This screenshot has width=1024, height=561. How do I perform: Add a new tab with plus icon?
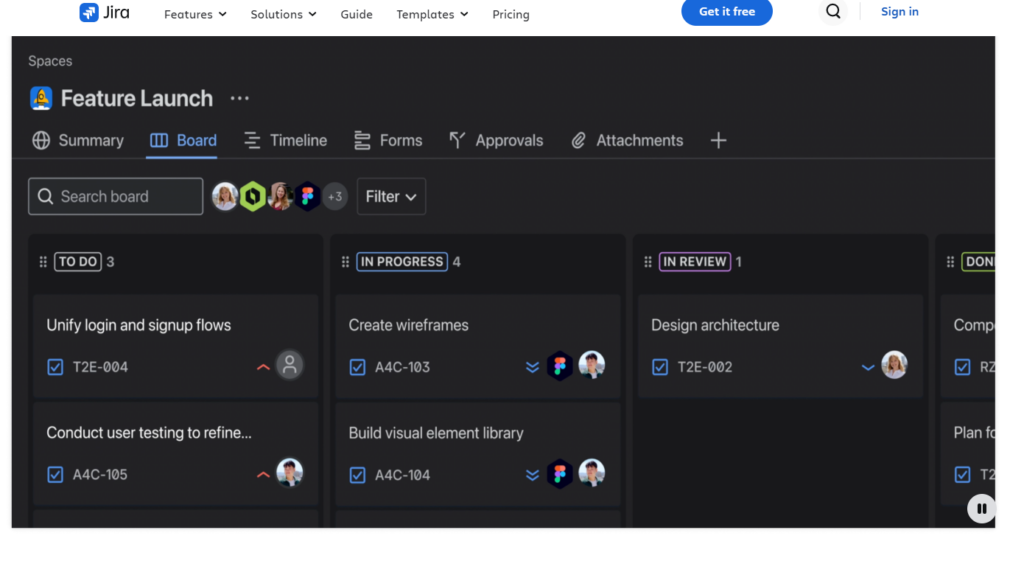pos(718,140)
